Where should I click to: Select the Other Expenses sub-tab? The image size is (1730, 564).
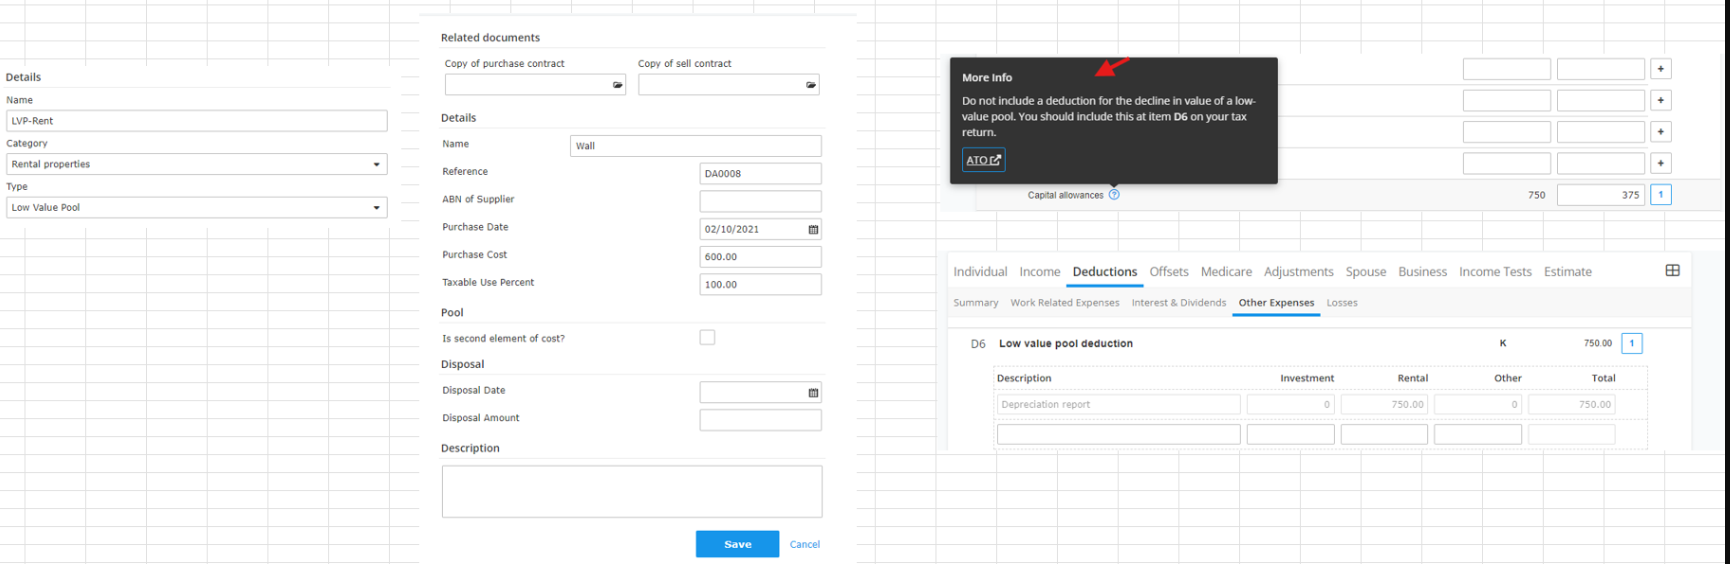coord(1276,303)
